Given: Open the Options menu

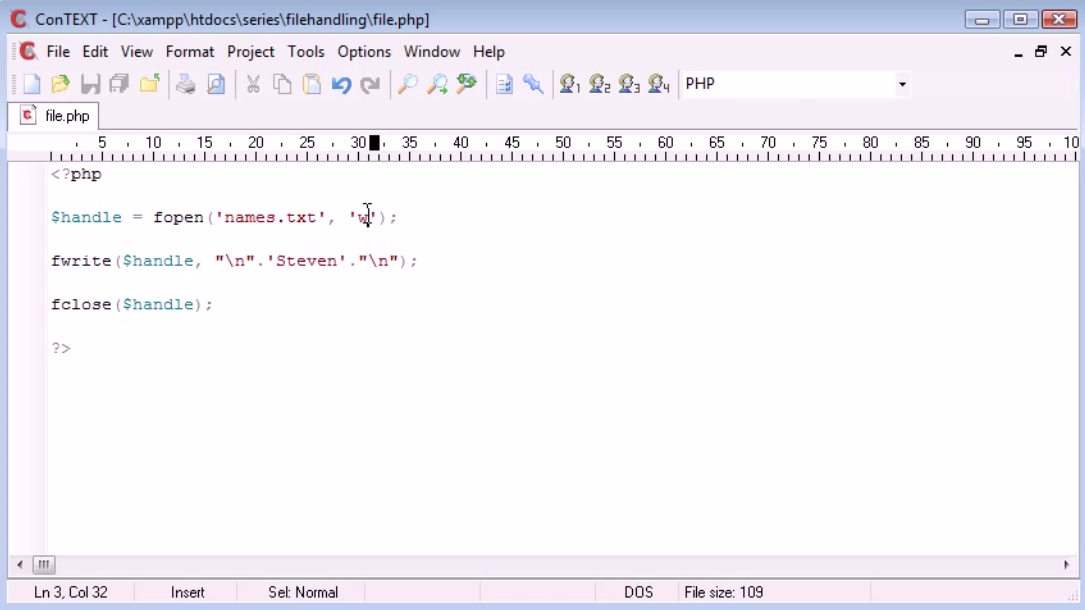Looking at the screenshot, I should (x=364, y=51).
